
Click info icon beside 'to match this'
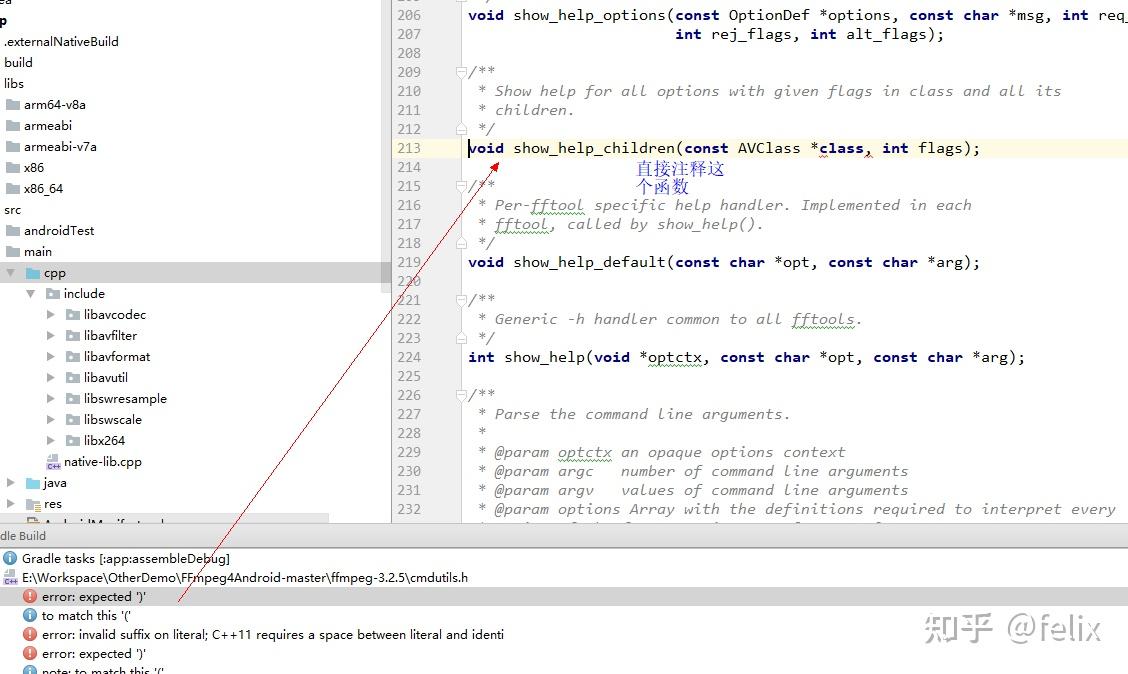(29, 616)
